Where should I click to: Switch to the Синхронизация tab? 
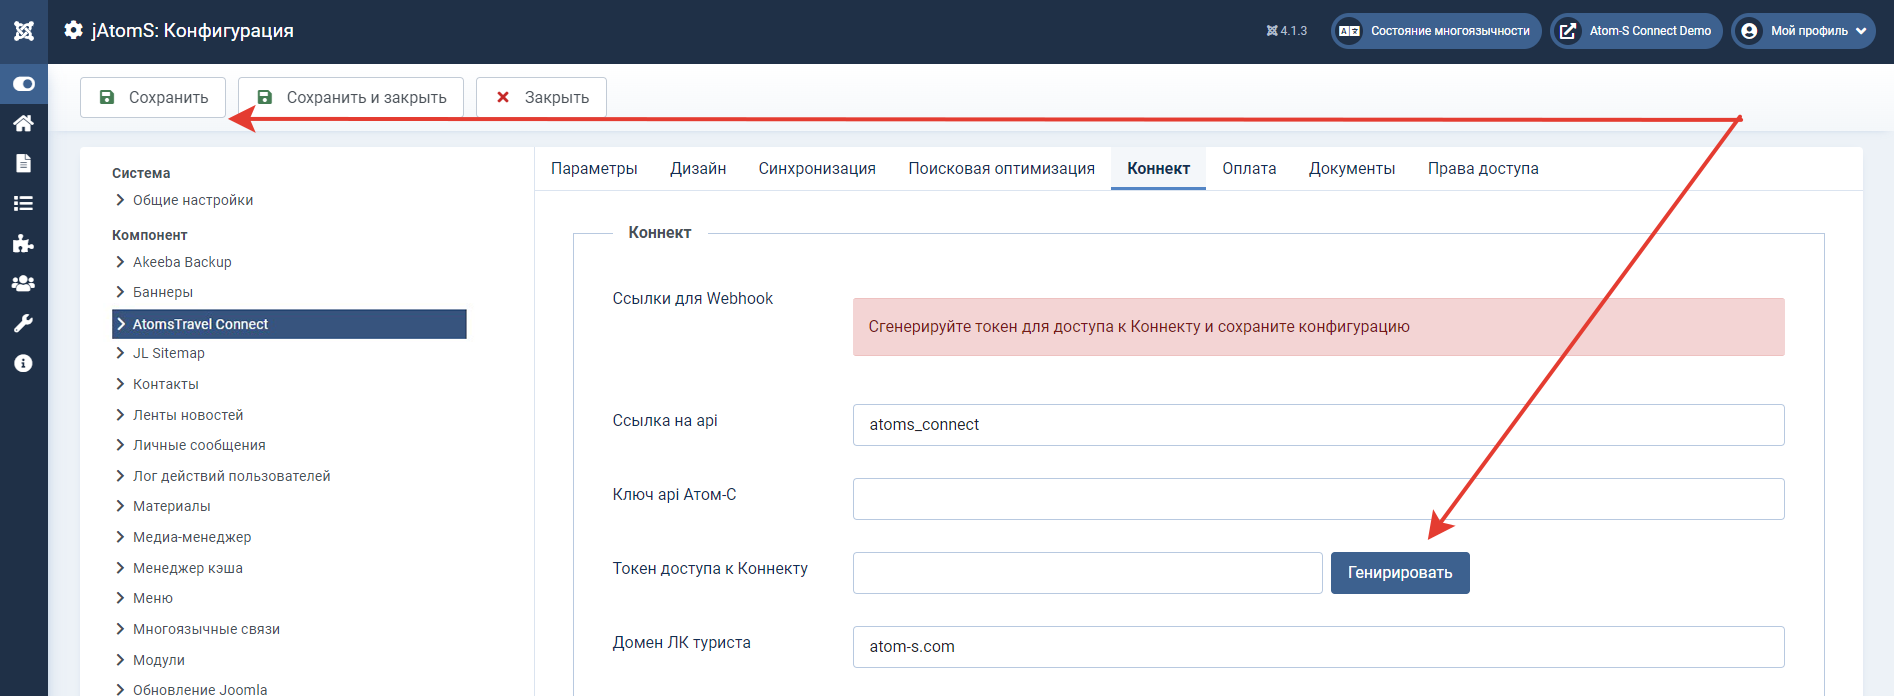tap(817, 168)
